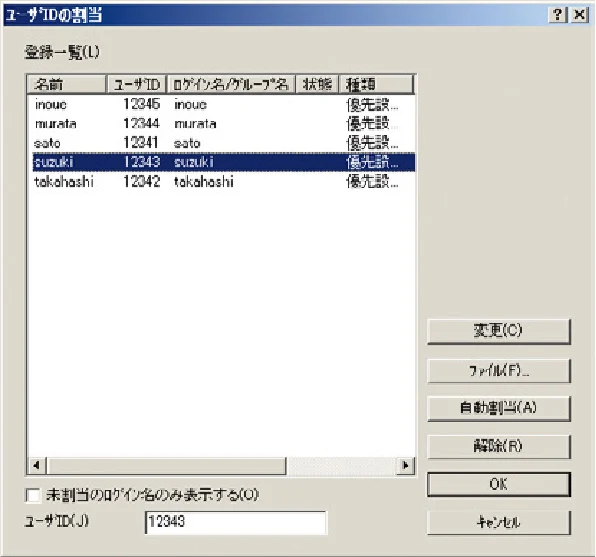The image size is (596, 557).
Task: Click the 種類 cell in inoue row
Action: (x=372, y=105)
